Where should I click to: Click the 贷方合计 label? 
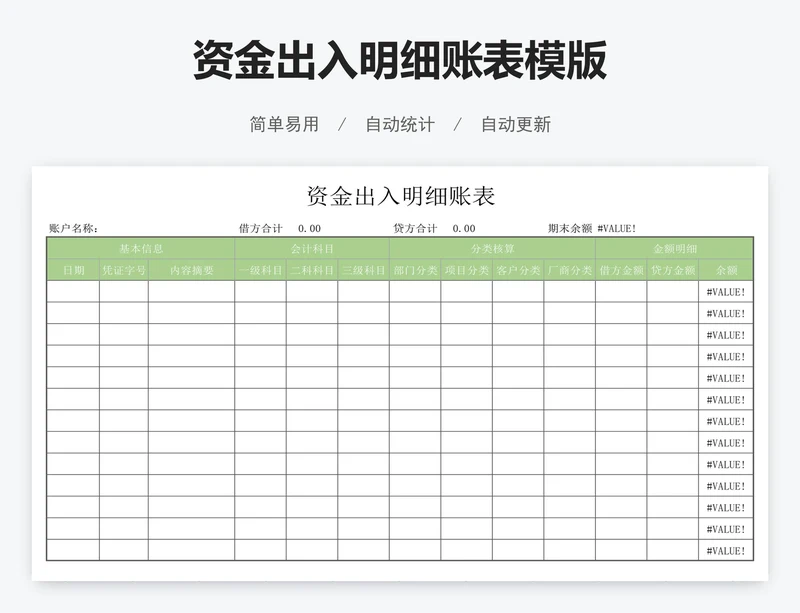pyautogui.click(x=415, y=228)
